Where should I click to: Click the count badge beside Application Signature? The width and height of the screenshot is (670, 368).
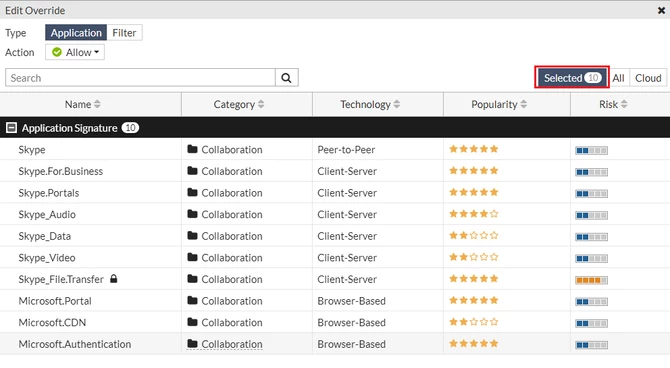coord(130,128)
